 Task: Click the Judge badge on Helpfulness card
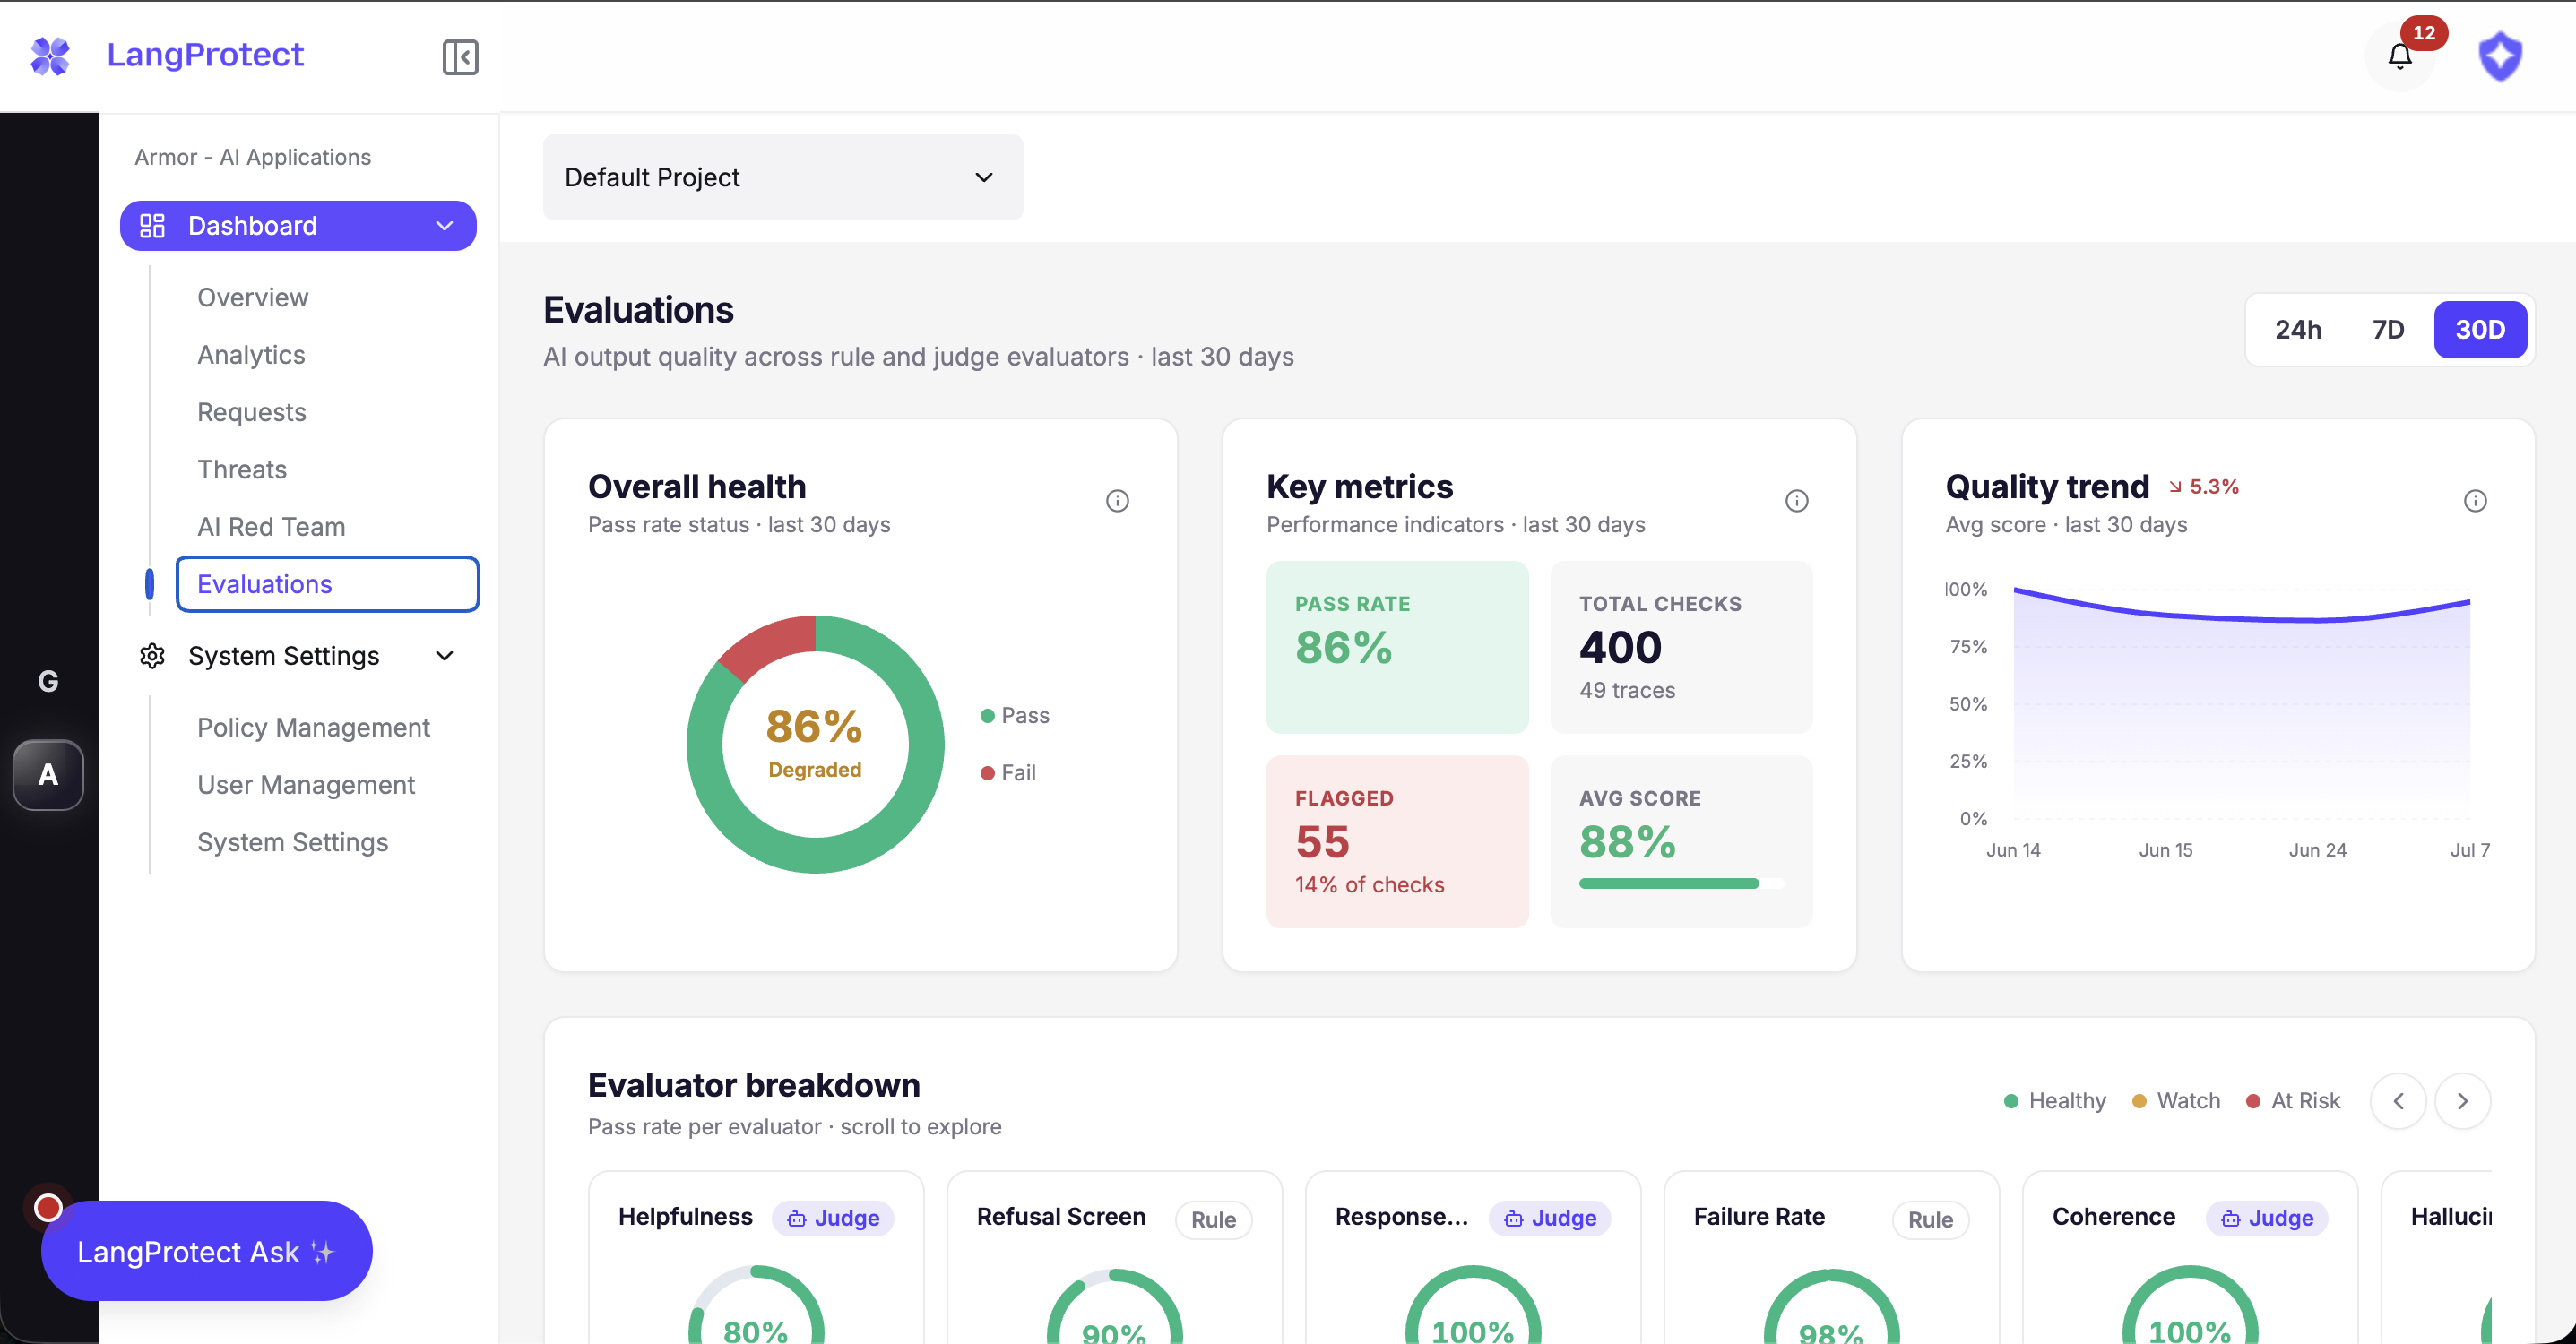click(833, 1218)
